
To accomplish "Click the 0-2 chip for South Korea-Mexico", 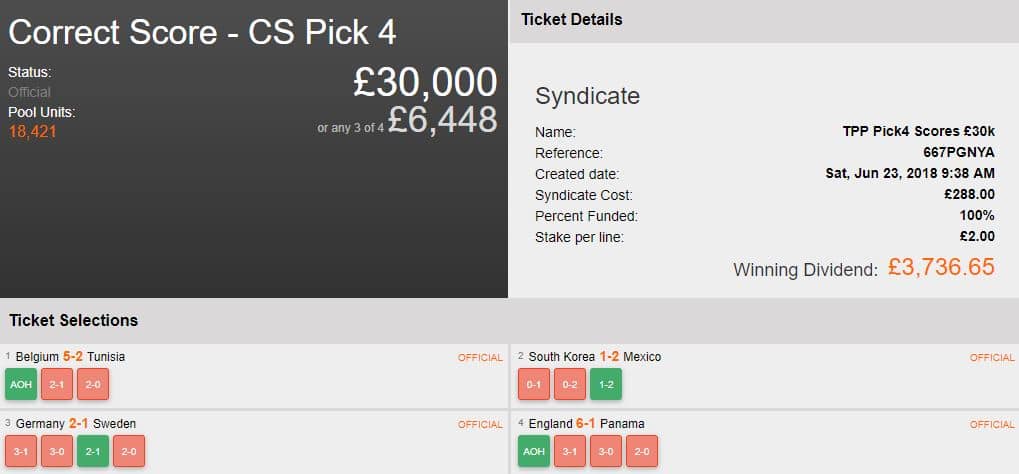I will (569, 384).
